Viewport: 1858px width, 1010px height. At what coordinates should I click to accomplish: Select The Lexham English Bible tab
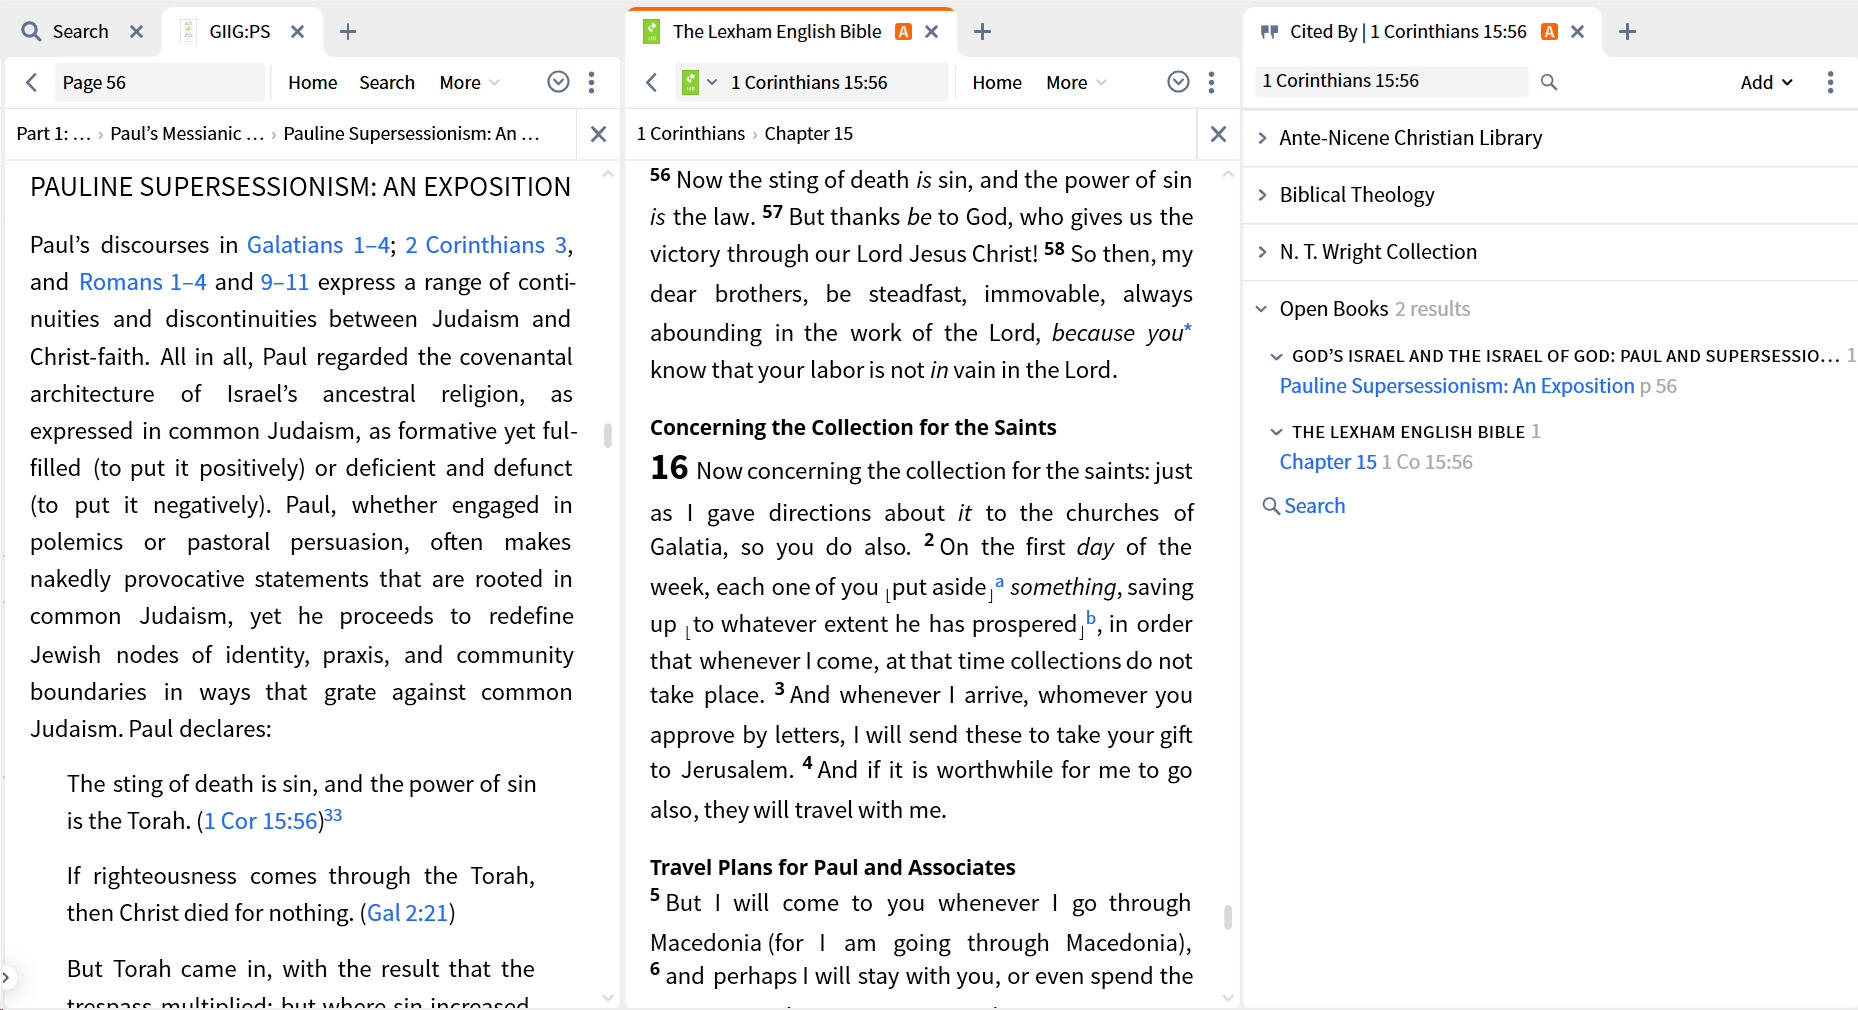tap(777, 32)
